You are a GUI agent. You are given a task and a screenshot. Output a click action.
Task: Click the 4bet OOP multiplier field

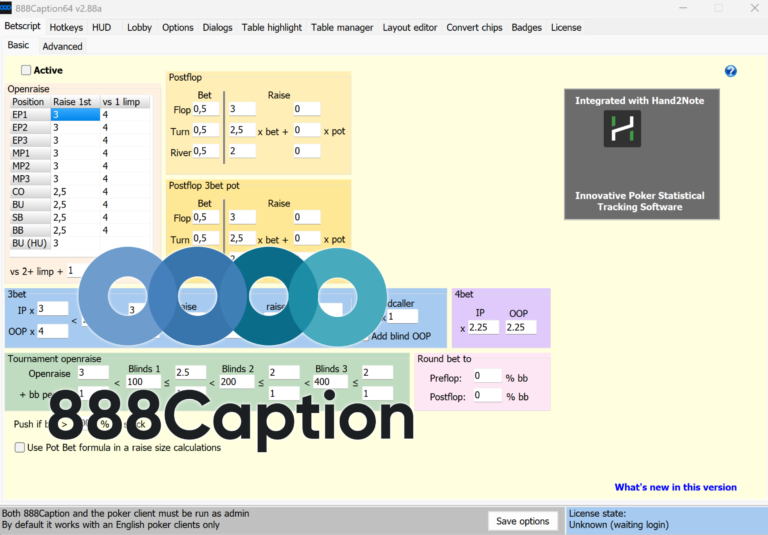tap(521, 327)
